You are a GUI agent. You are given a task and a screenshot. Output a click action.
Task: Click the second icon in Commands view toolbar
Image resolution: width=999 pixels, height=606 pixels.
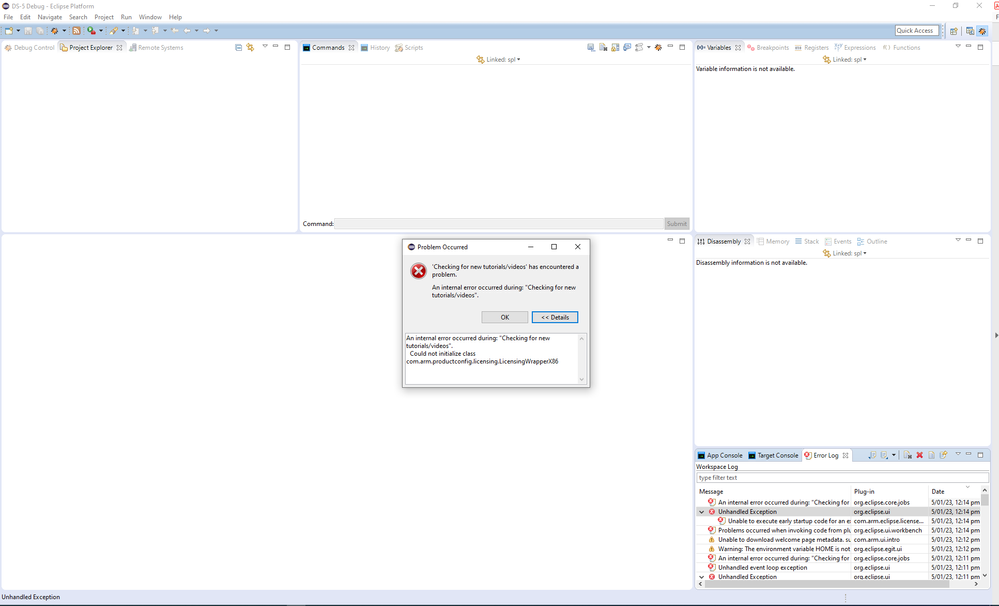(x=603, y=47)
